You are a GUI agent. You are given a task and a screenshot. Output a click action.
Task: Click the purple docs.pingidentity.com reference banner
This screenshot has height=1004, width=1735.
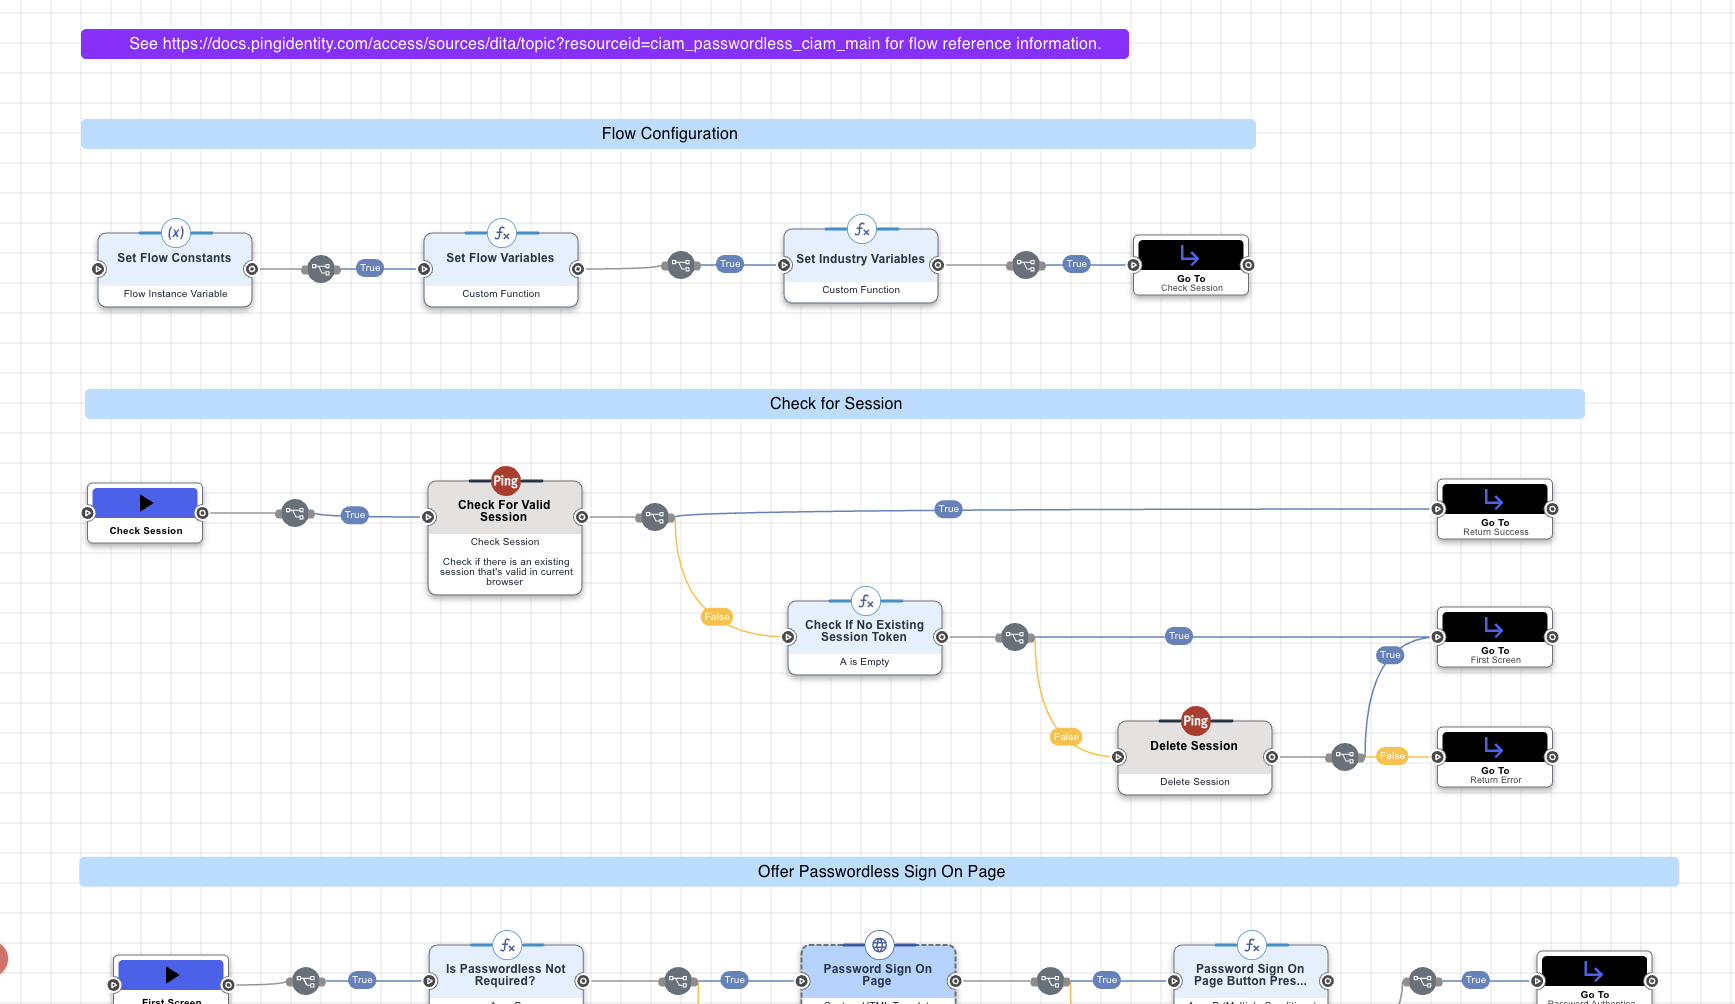(604, 44)
